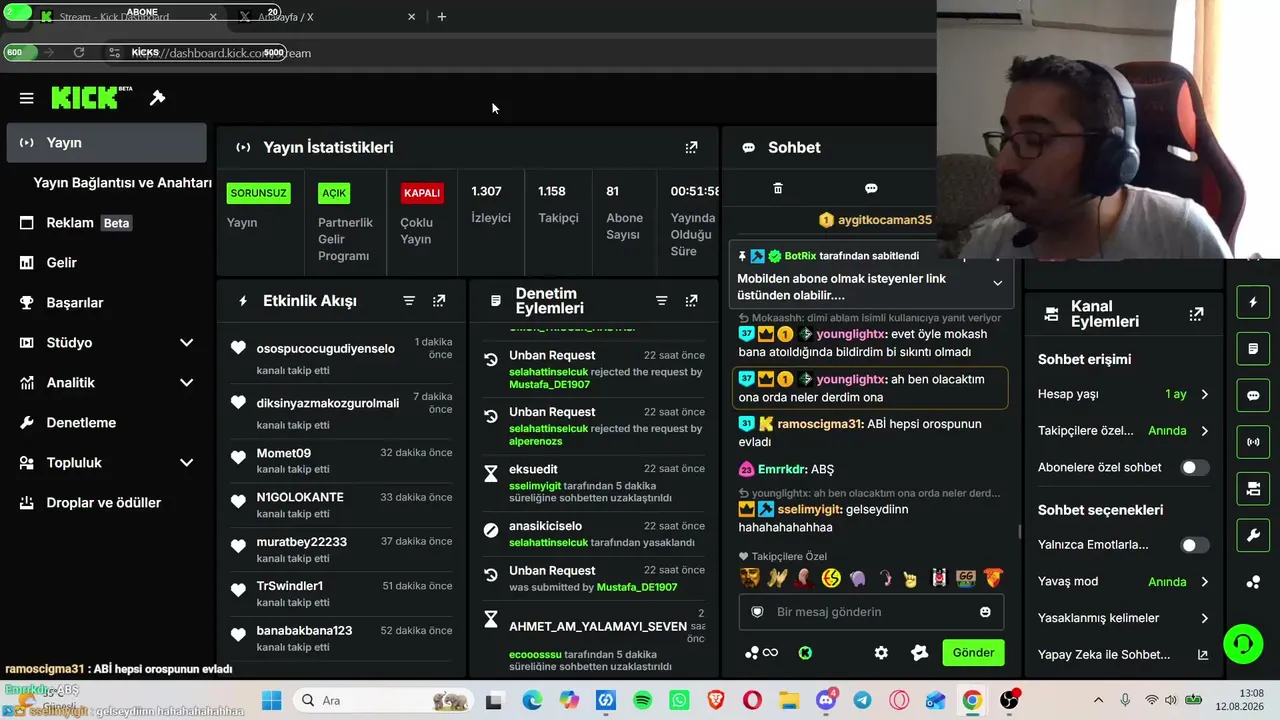Open the Gelir sidebar item
The height and width of the screenshot is (720, 1280).
(x=106, y=263)
